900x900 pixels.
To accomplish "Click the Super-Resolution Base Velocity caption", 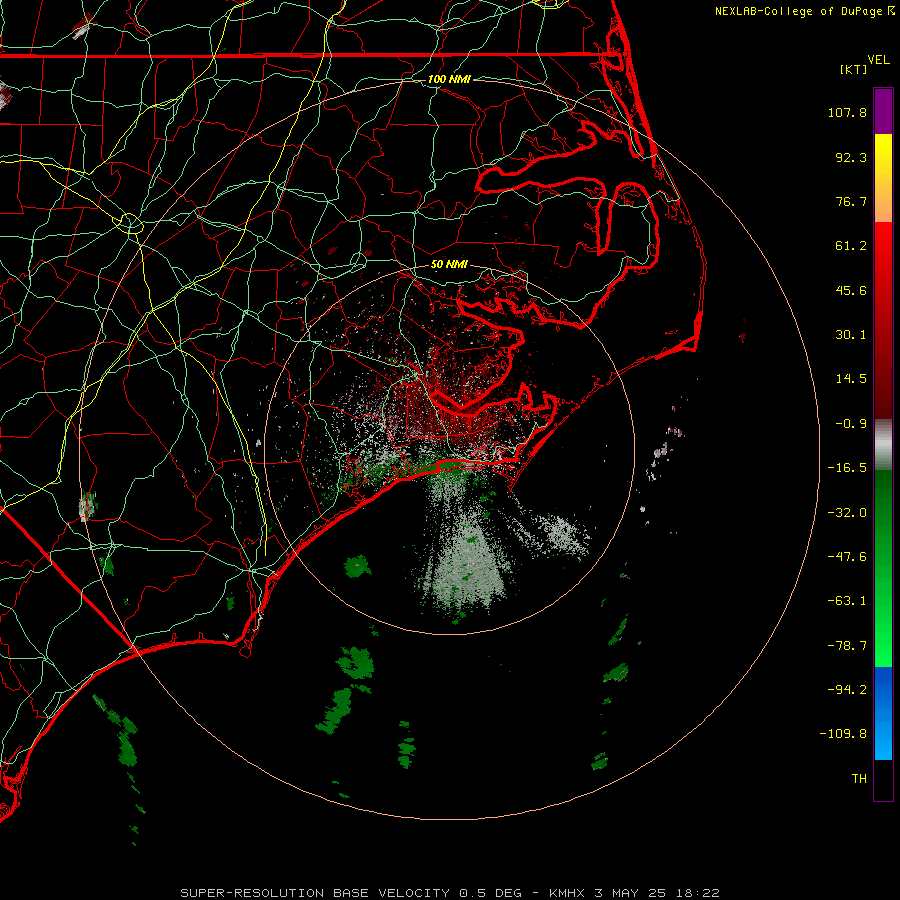I will tap(450, 893).
